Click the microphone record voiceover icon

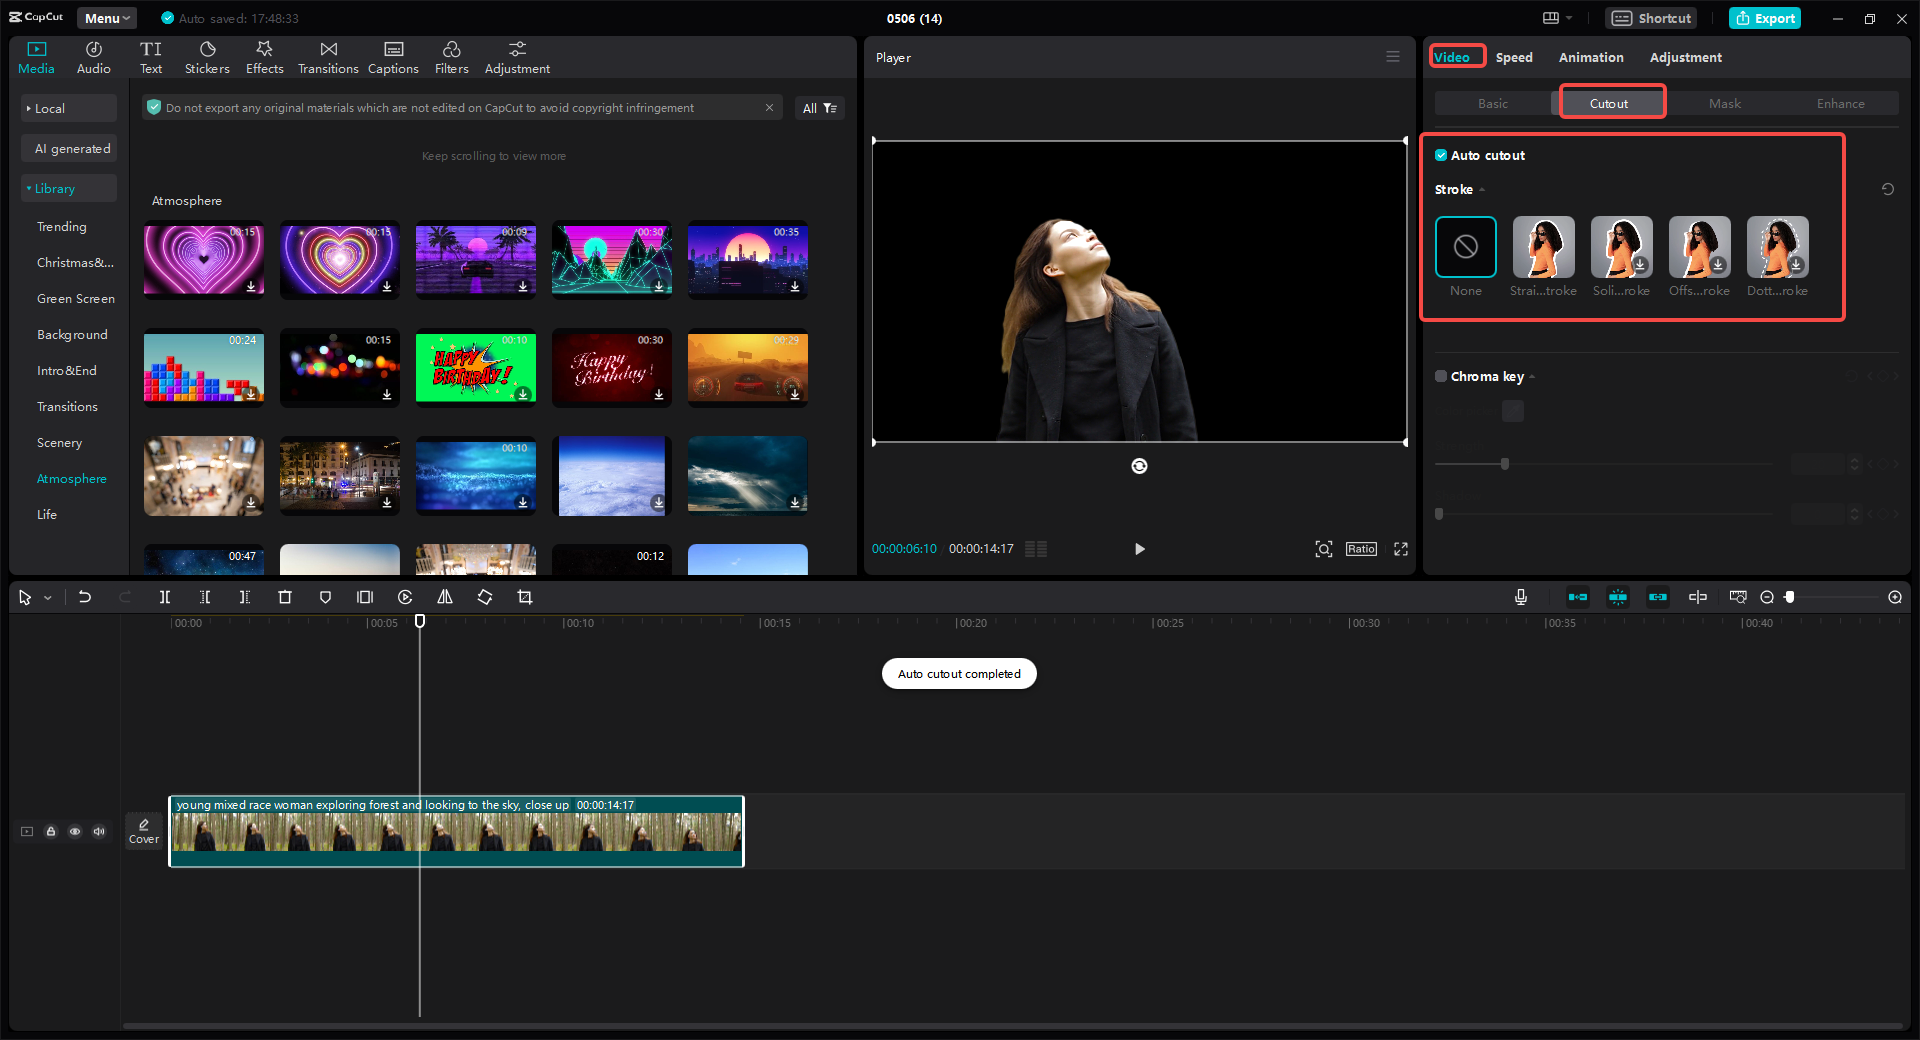(x=1520, y=597)
